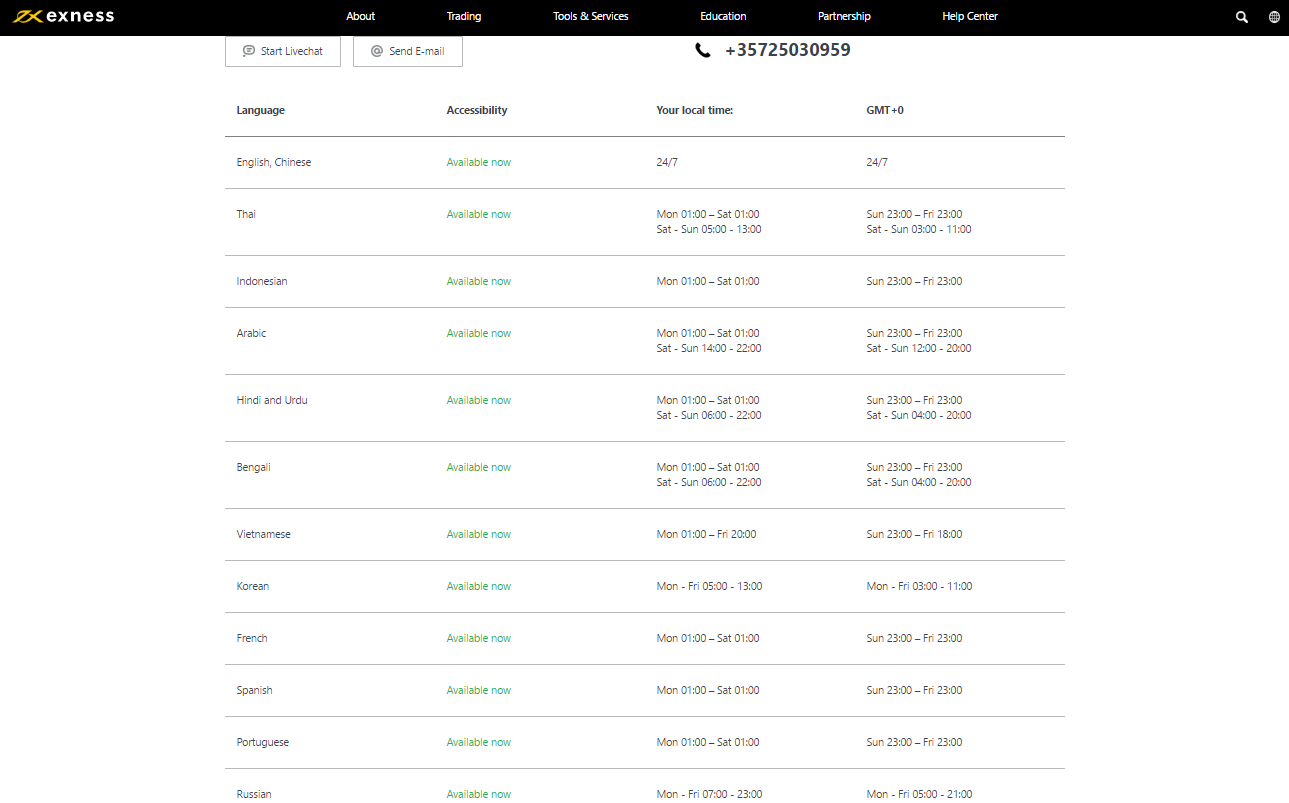Open the About menu
1289x803 pixels.
360,17
